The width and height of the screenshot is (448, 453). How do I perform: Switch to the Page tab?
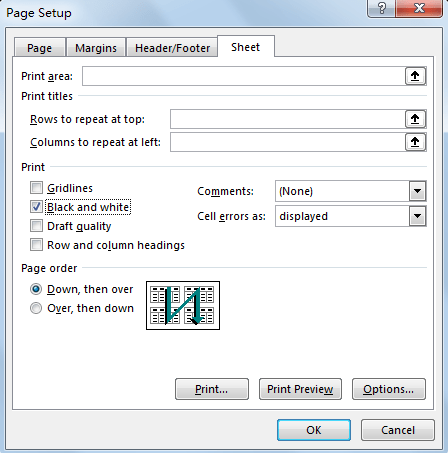(40, 48)
